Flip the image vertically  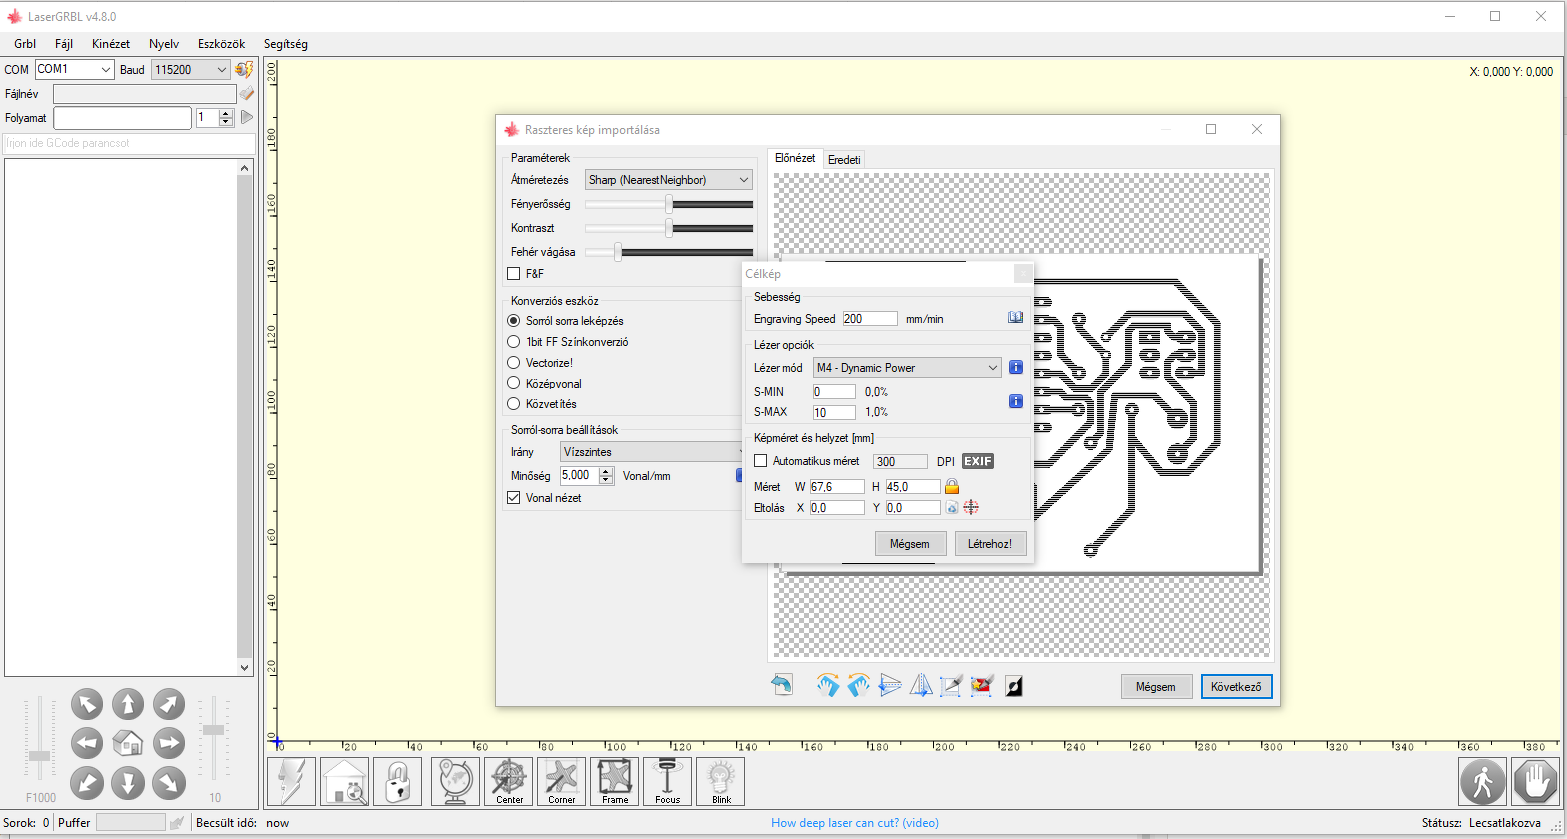pyautogui.click(x=890, y=686)
